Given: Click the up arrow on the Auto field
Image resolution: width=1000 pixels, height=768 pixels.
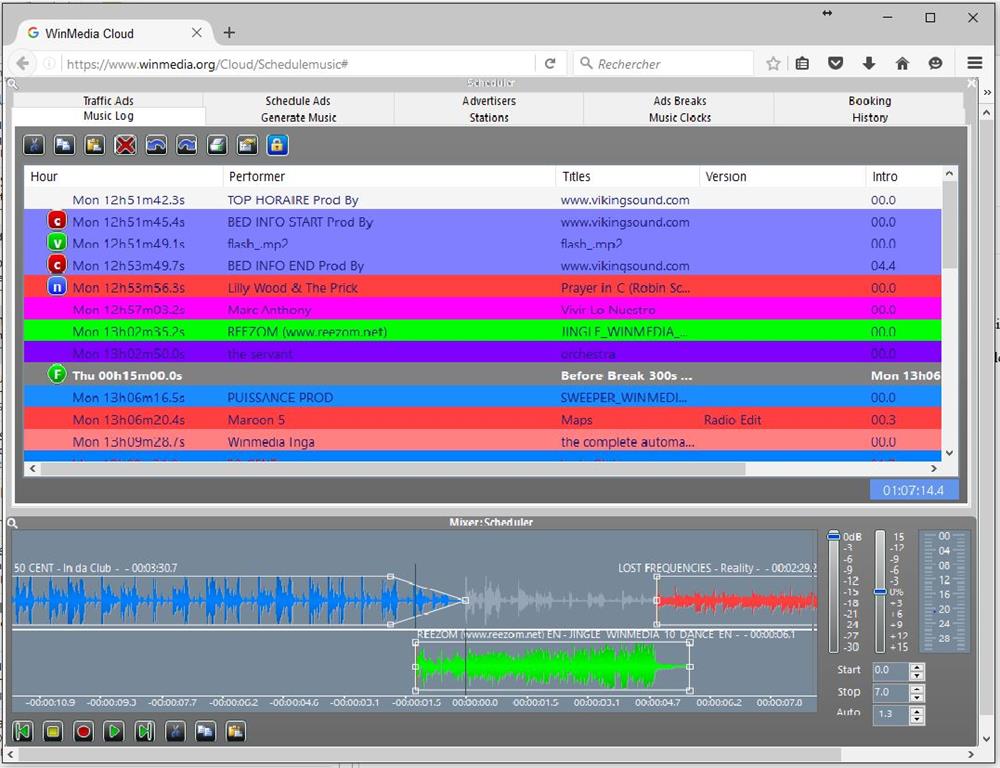Looking at the screenshot, I should coord(917,710).
